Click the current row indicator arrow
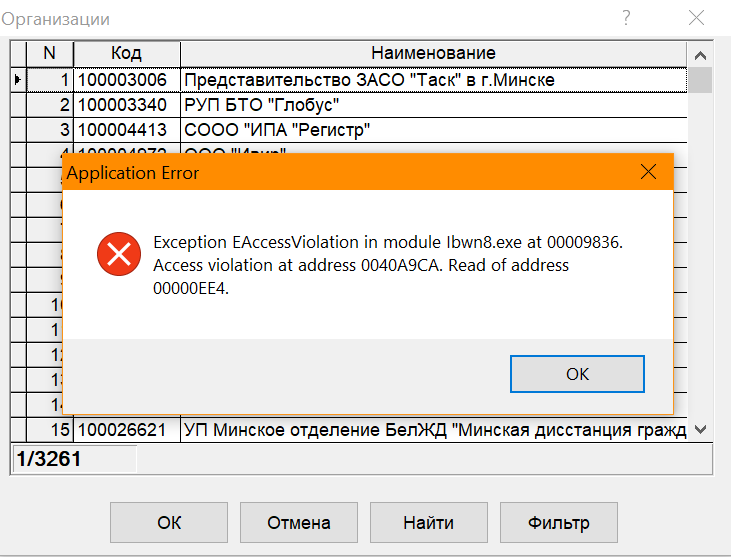The height and width of the screenshot is (557, 731). pos(18,80)
